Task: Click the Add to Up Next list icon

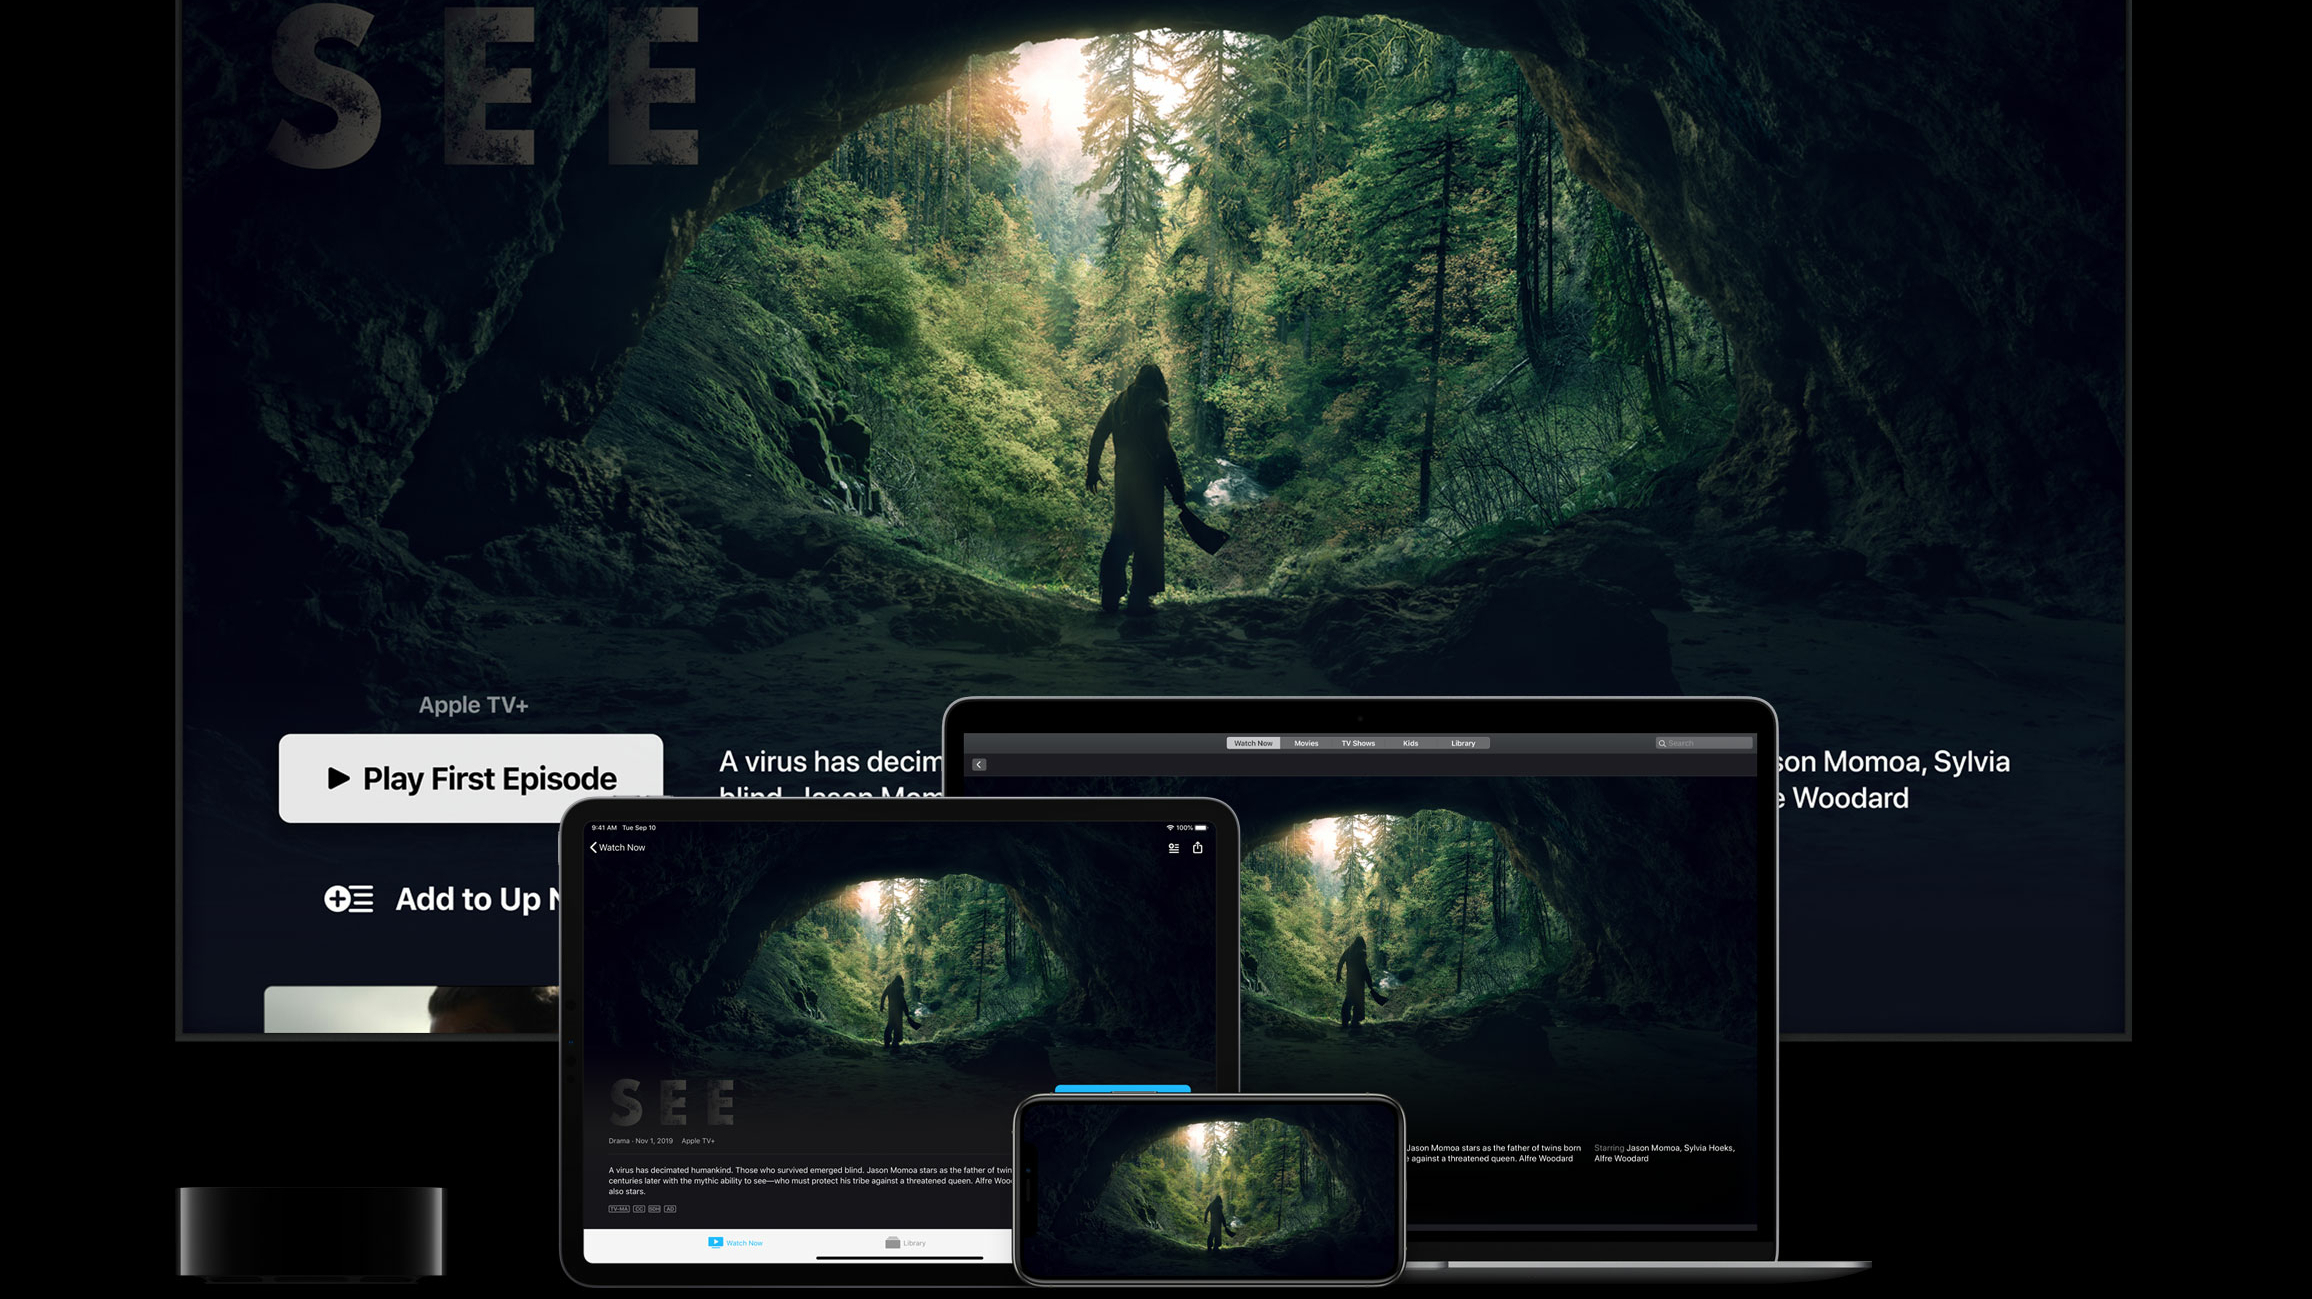Action: (x=349, y=898)
